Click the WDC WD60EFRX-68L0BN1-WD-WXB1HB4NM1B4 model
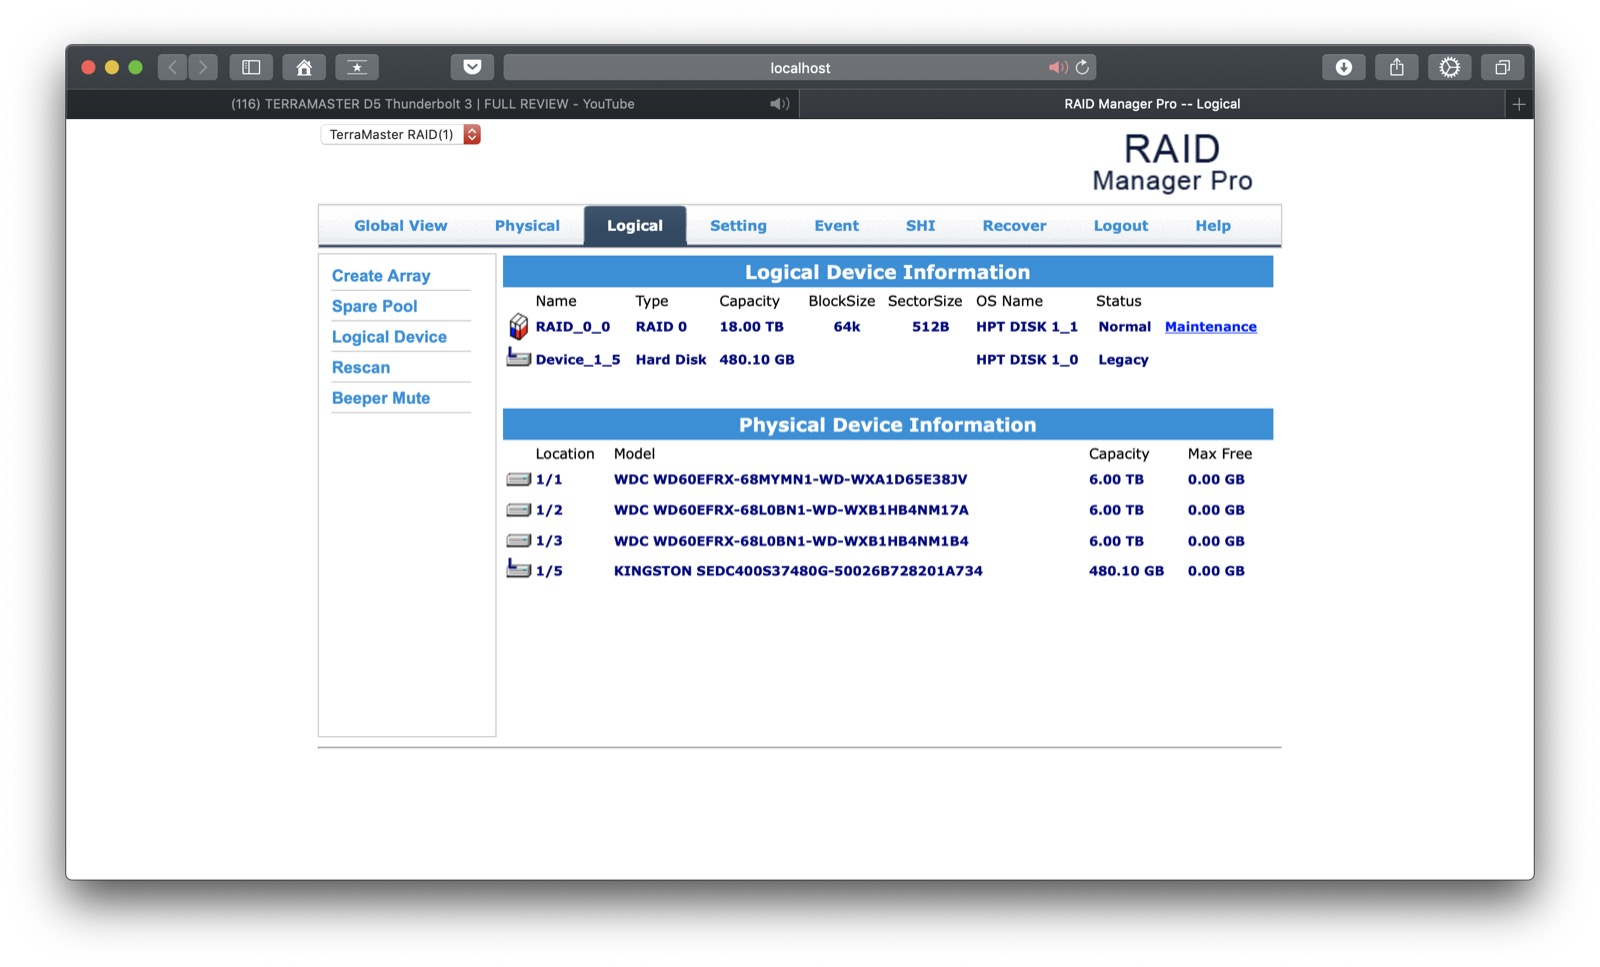The width and height of the screenshot is (1600, 967). tap(791, 541)
